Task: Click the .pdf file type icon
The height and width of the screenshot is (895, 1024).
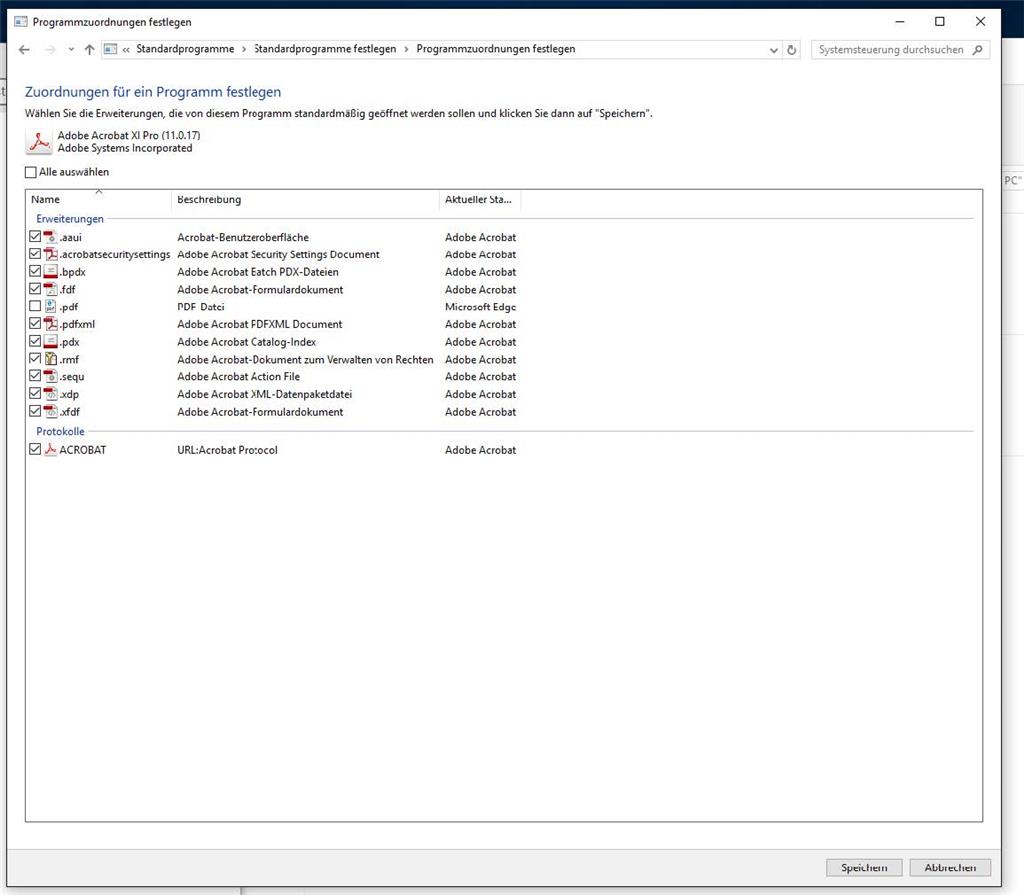Action: [50, 306]
